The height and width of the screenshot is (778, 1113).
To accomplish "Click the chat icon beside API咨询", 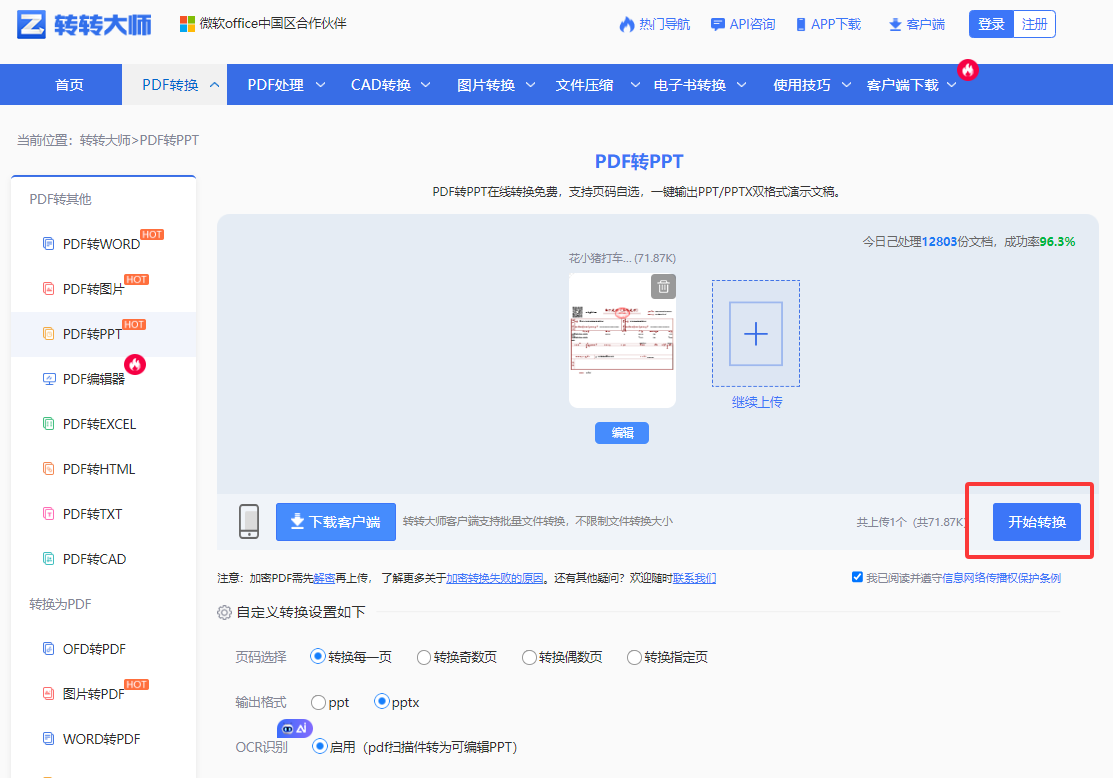I will 718,24.
